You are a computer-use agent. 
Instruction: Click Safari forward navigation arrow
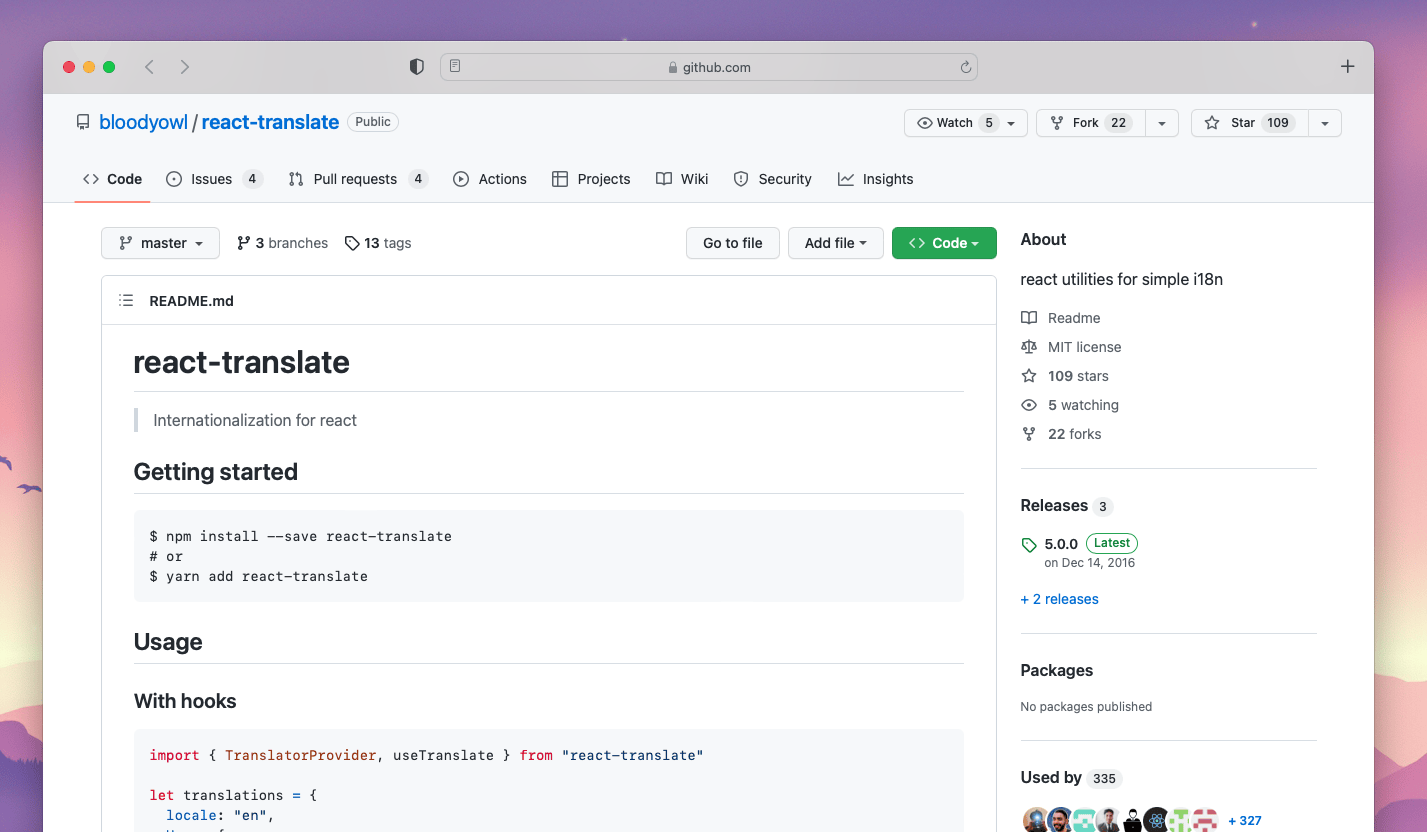click(x=185, y=67)
